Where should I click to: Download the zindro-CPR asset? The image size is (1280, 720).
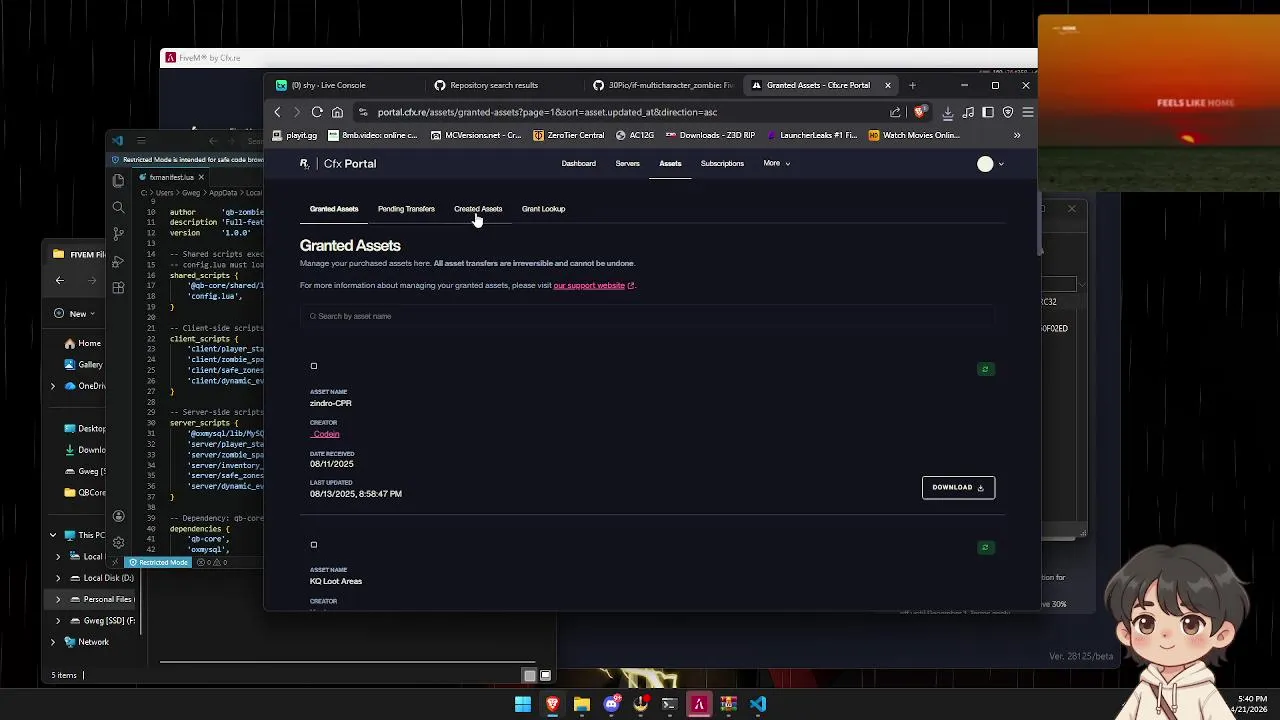[958, 487]
